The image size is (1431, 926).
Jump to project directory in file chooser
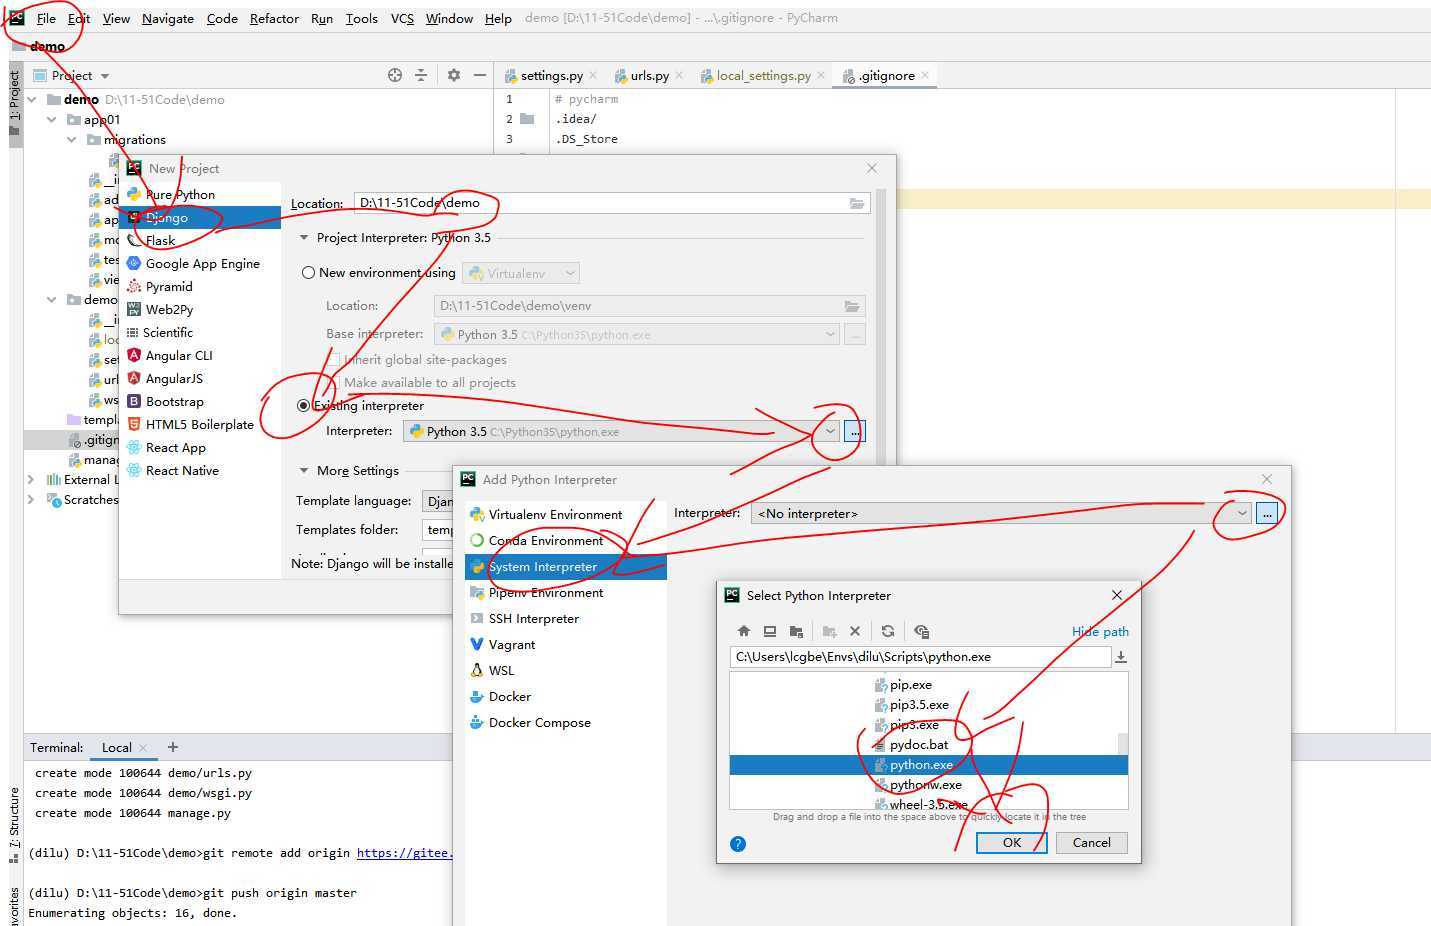point(796,631)
